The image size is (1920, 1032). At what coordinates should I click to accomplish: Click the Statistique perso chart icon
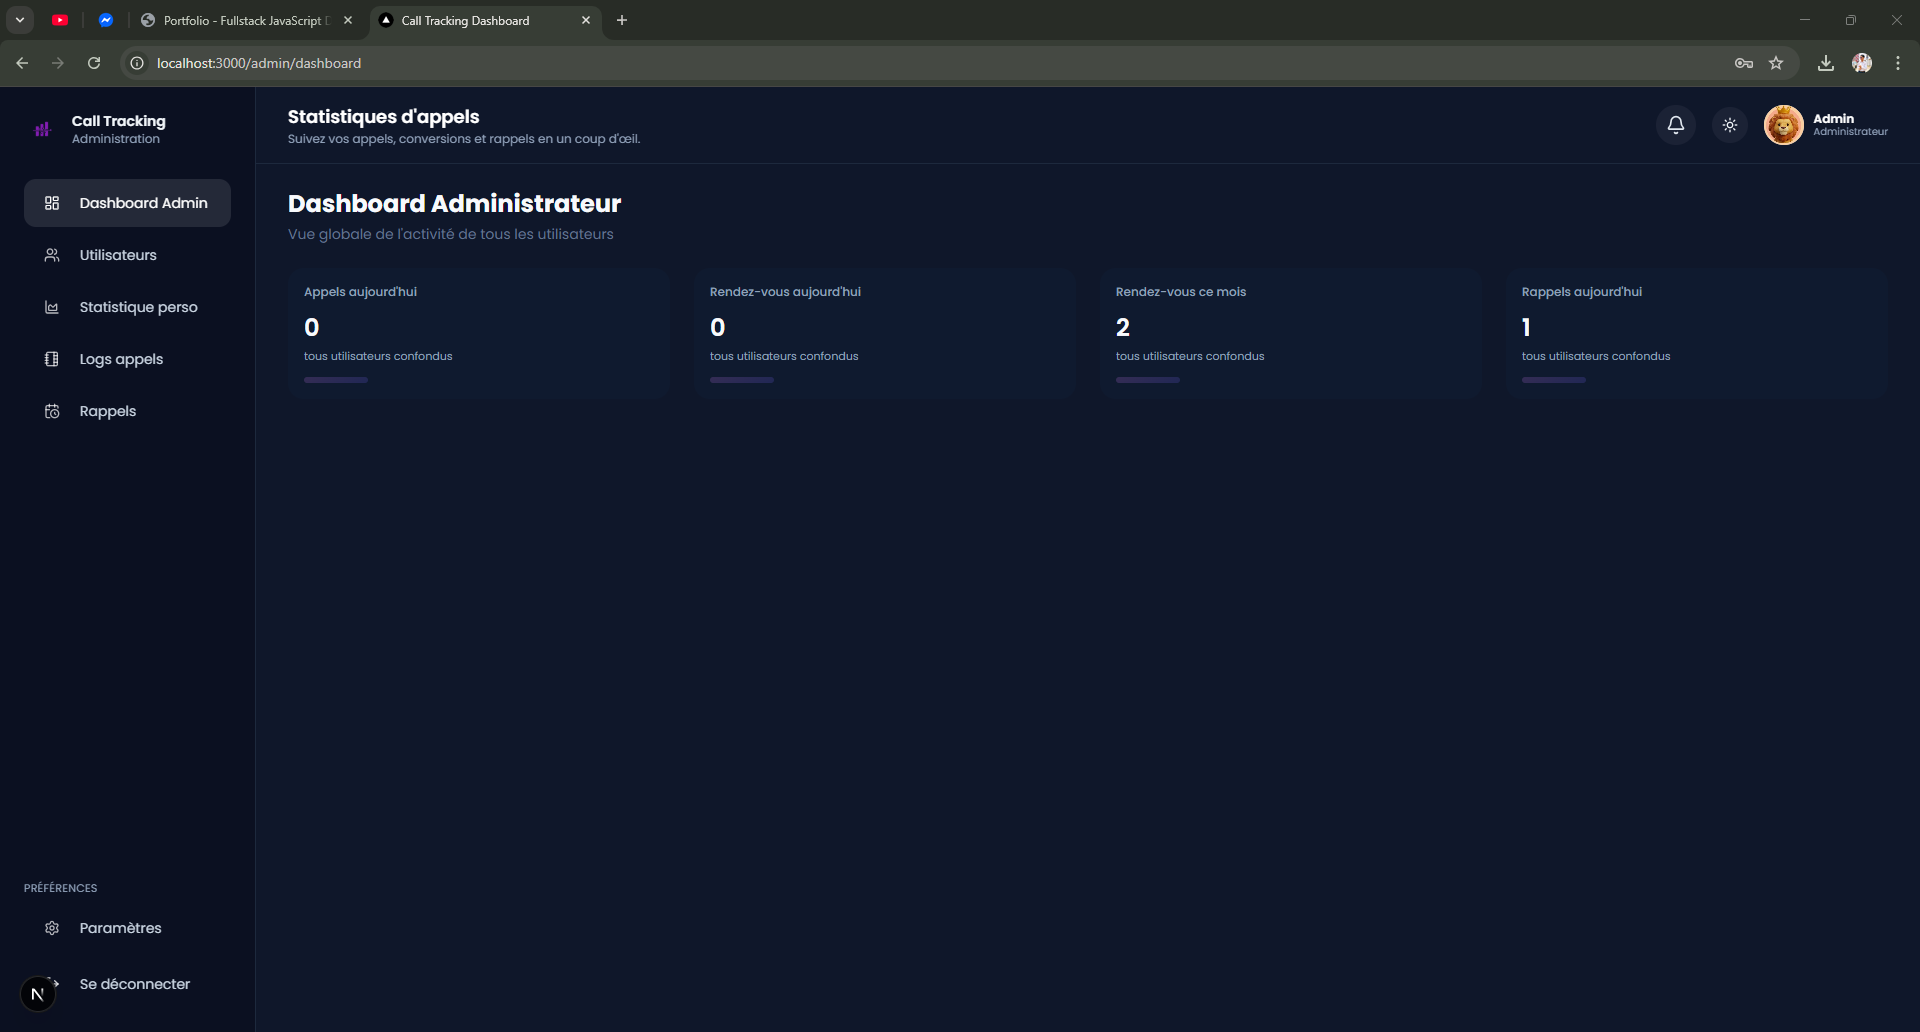click(52, 307)
